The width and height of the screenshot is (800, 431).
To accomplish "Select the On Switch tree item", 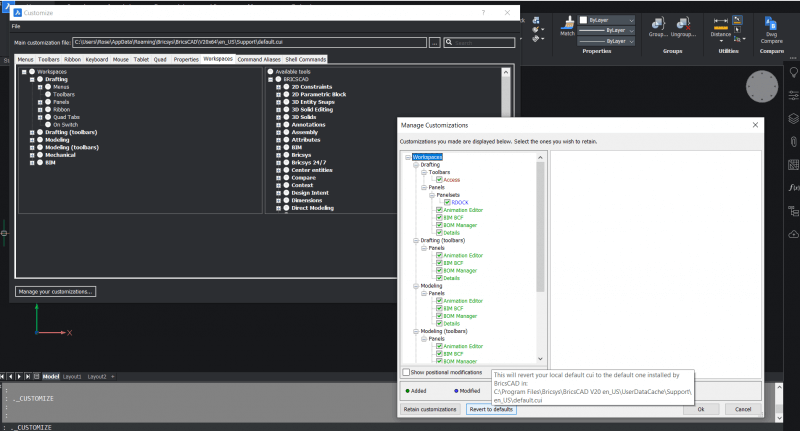I will click(65, 124).
